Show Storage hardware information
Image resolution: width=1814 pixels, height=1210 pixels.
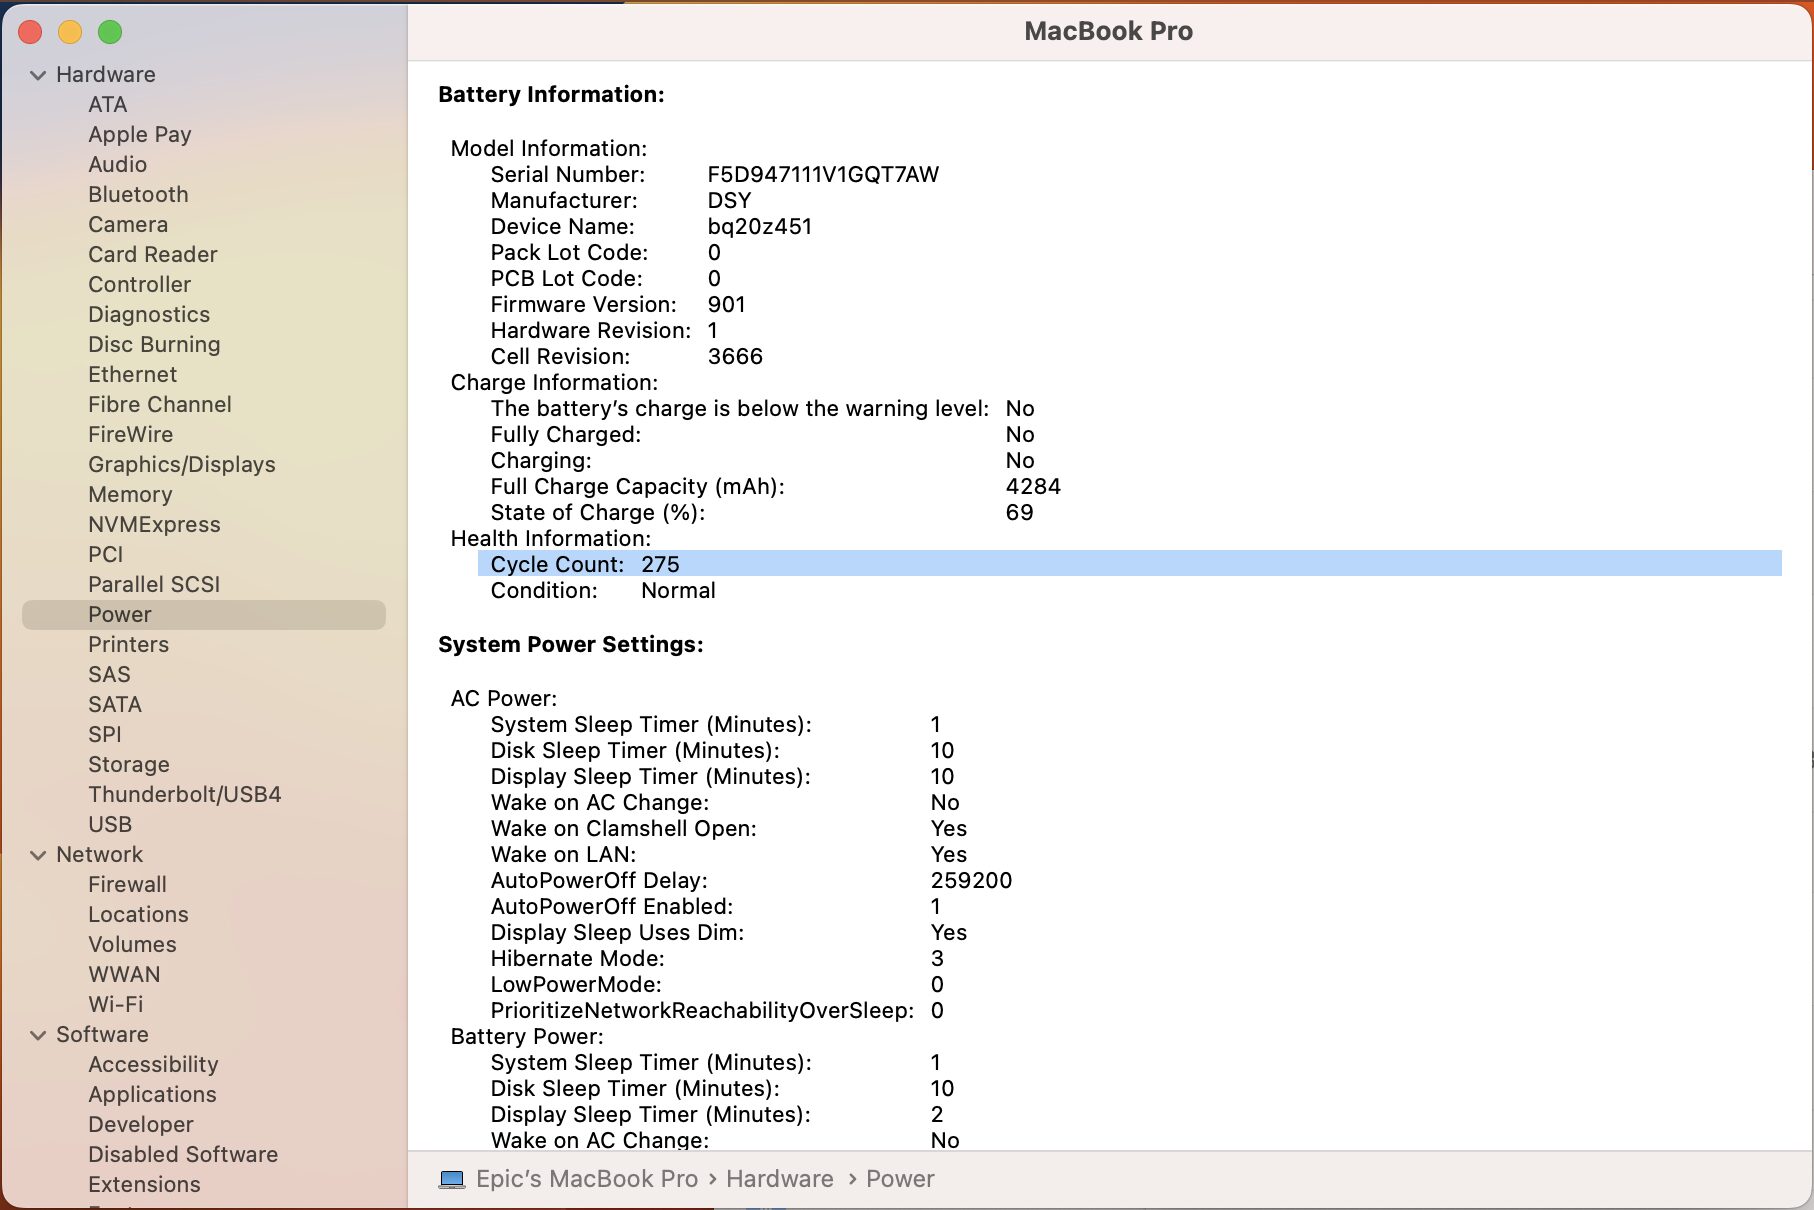pos(129,765)
